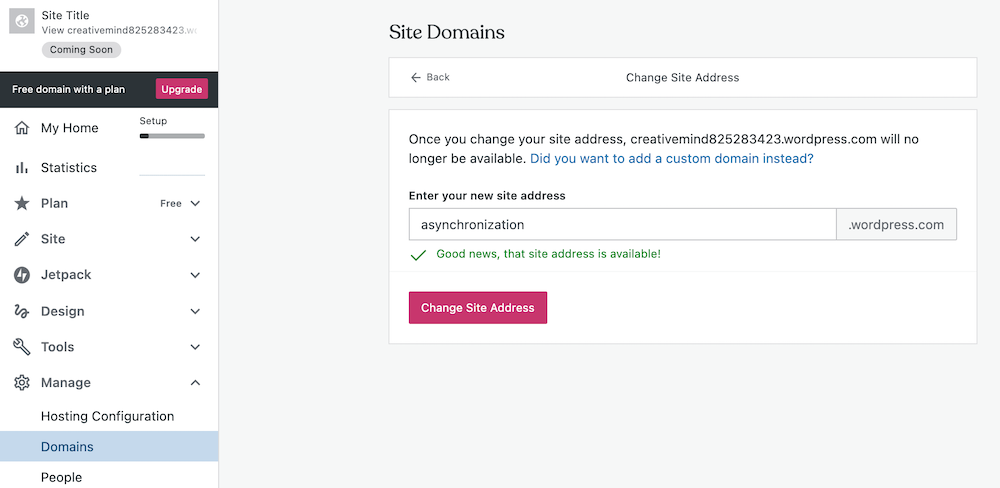The height and width of the screenshot is (488, 1000).
Task: Collapse the Manage section chevron
Action: (195, 383)
